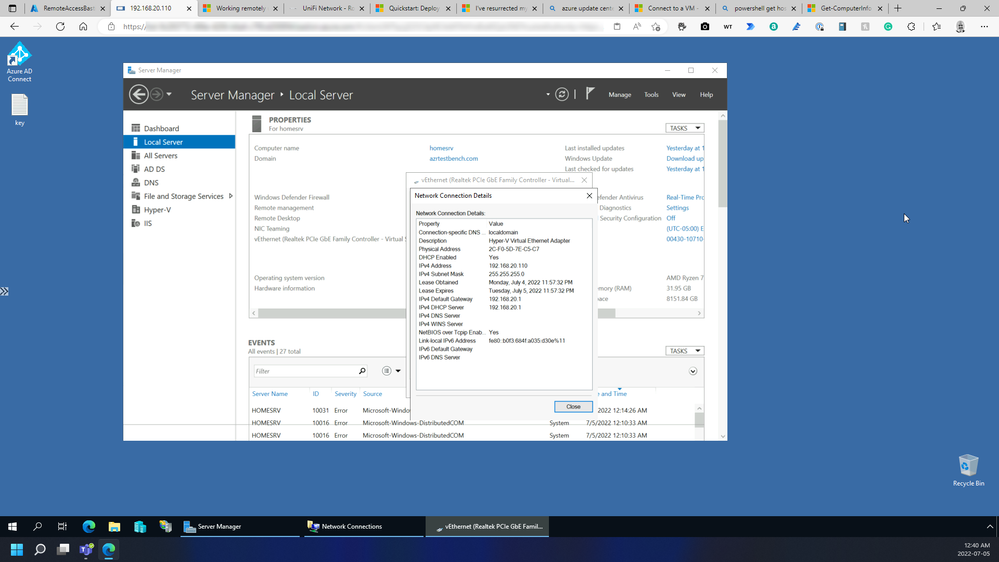Switch to the UniFi Network browser tab
Viewport: 999px width, 562px height.
tap(327, 8)
